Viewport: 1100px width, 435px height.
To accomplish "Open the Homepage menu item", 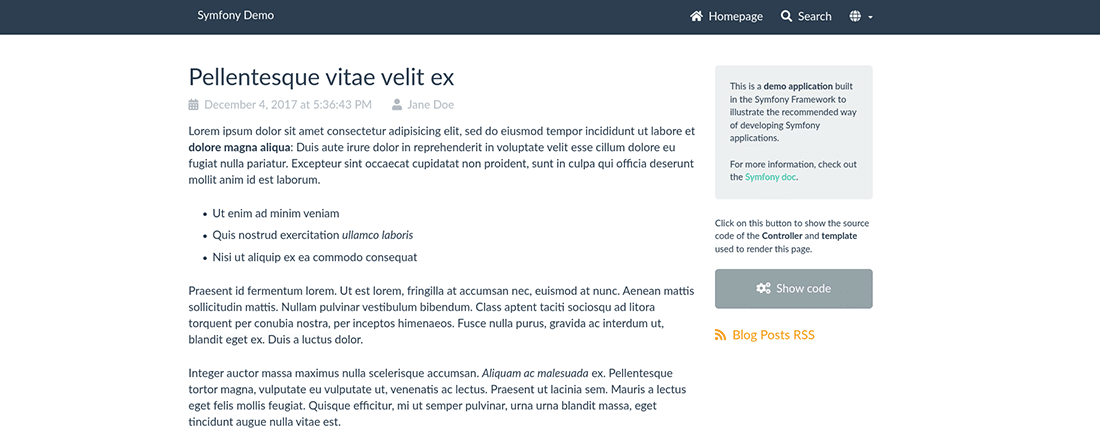I will click(735, 16).
